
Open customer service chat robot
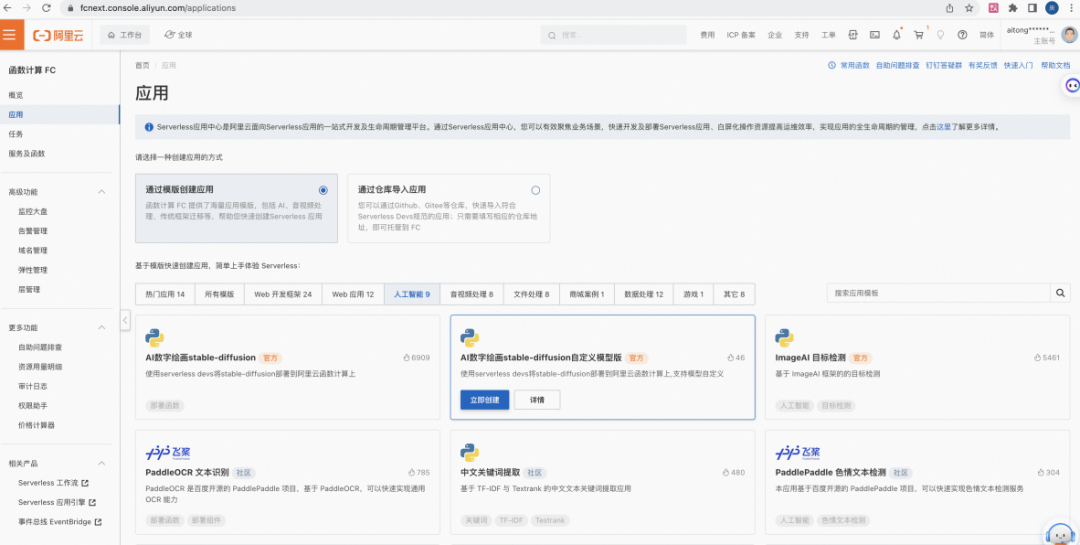(x=1060, y=532)
